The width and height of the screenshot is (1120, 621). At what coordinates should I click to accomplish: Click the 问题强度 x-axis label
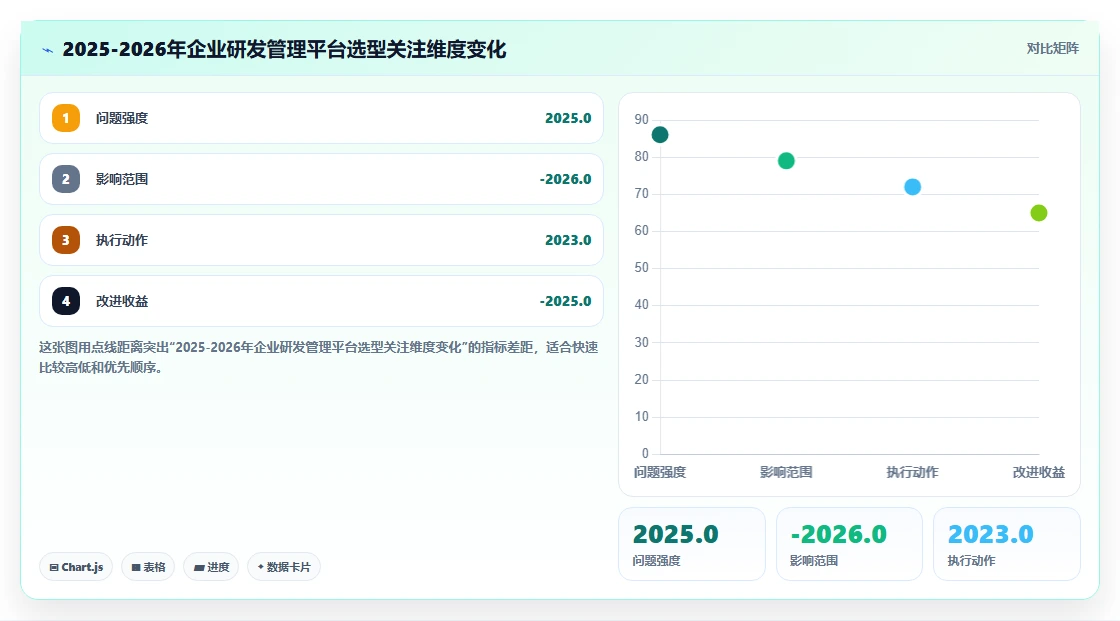(x=660, y=472)
